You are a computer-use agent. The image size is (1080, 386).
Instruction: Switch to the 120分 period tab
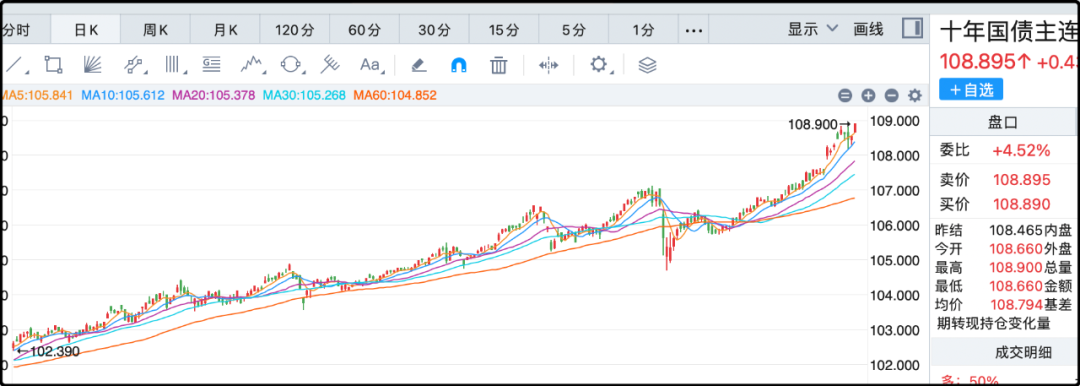[x=295, y=30]
